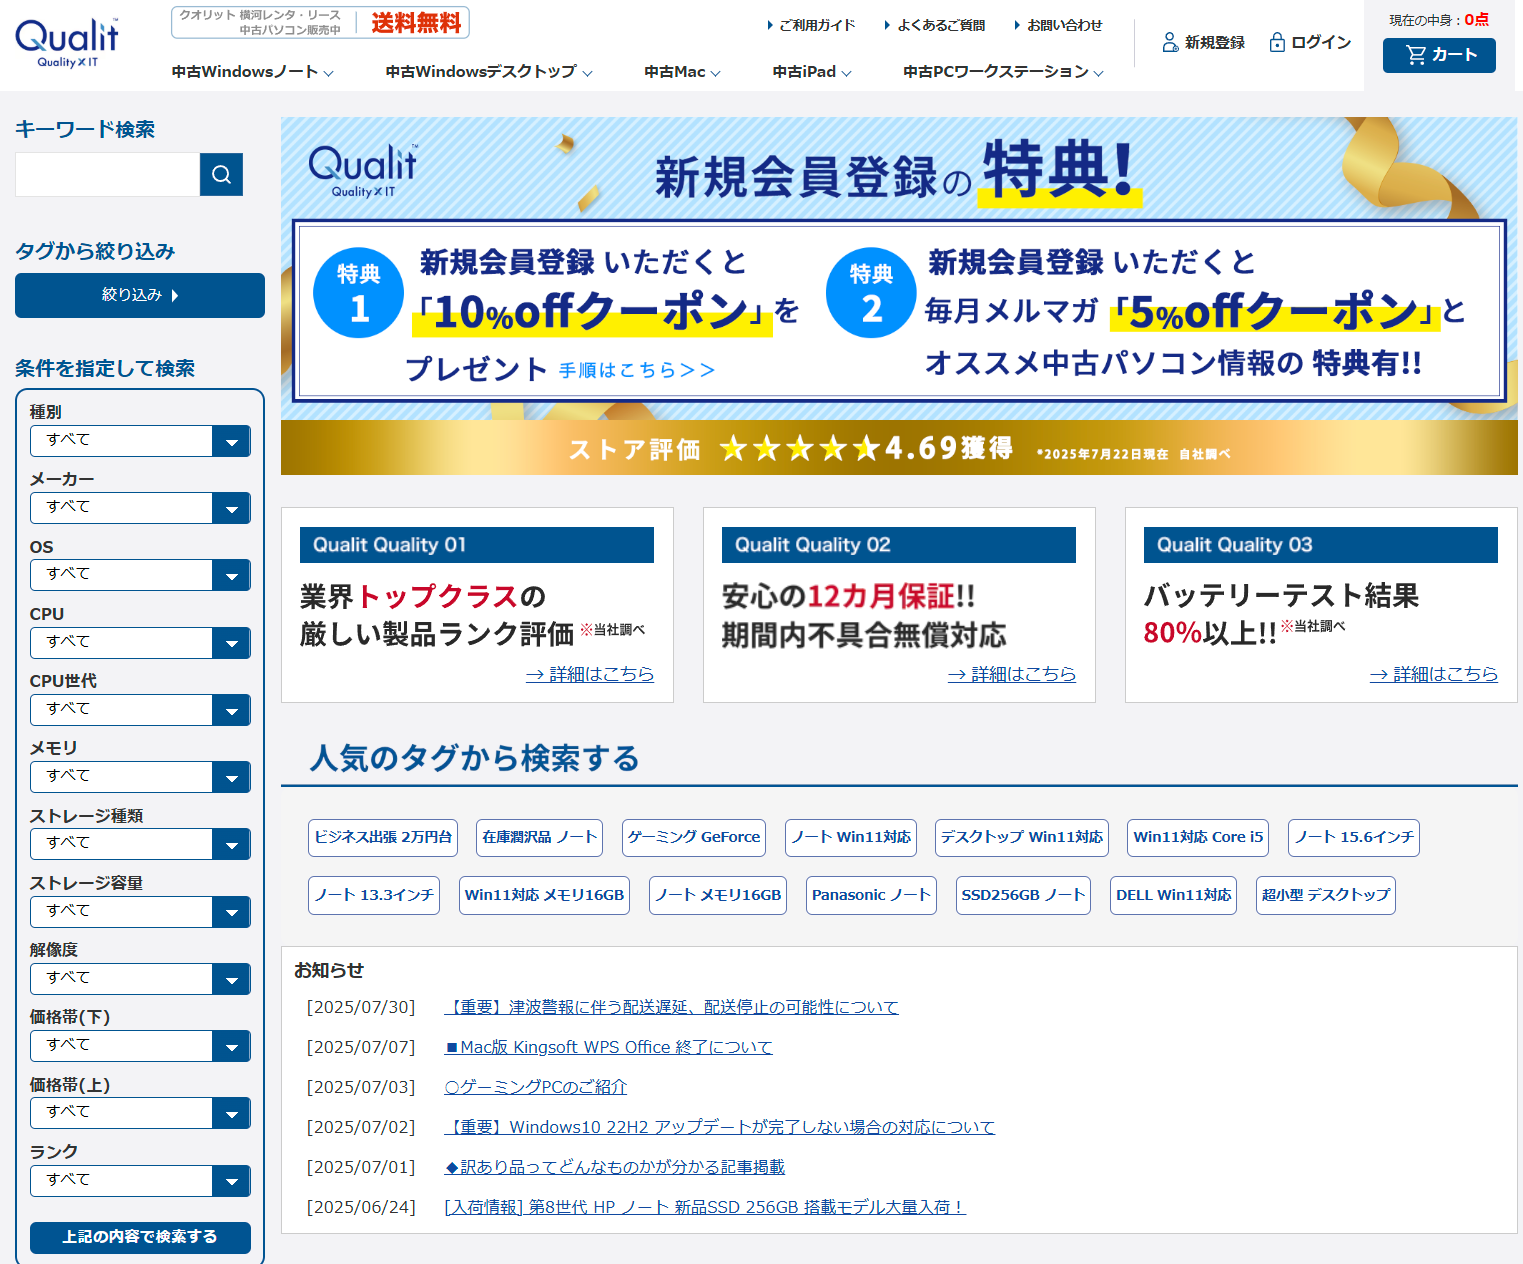Select the Win11対応 Core i5 tag
Viewport: 1523px width, 1264px height.
click(1198, 837)
